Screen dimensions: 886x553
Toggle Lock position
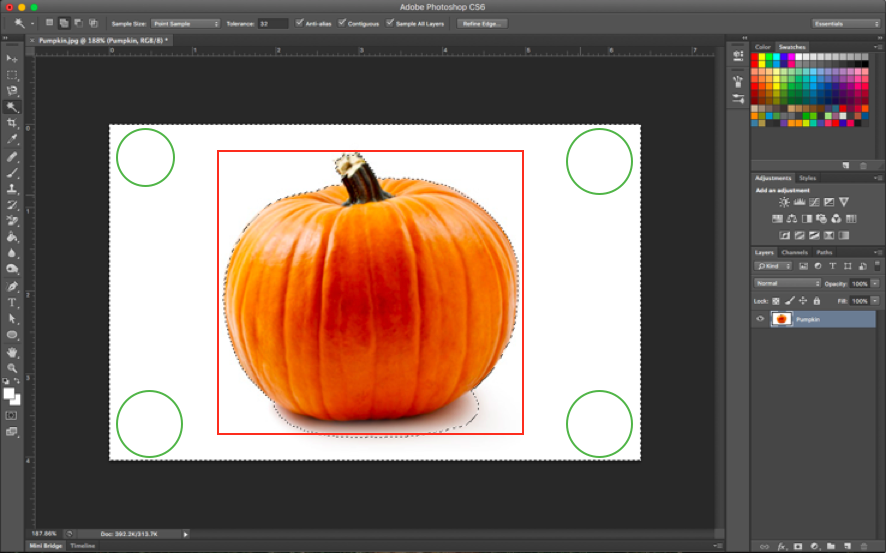pos(803,301)
